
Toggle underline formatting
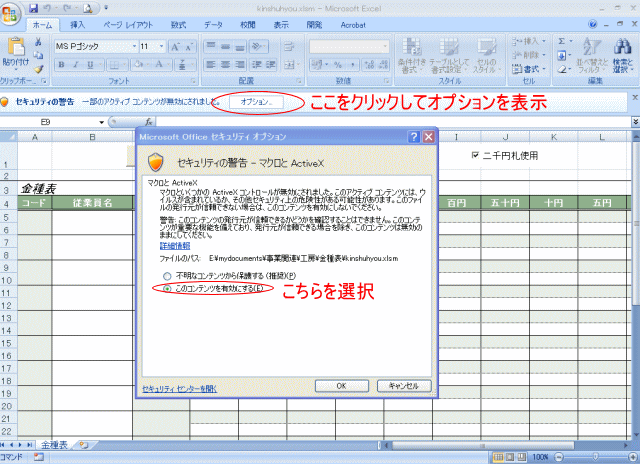(90, 64)
